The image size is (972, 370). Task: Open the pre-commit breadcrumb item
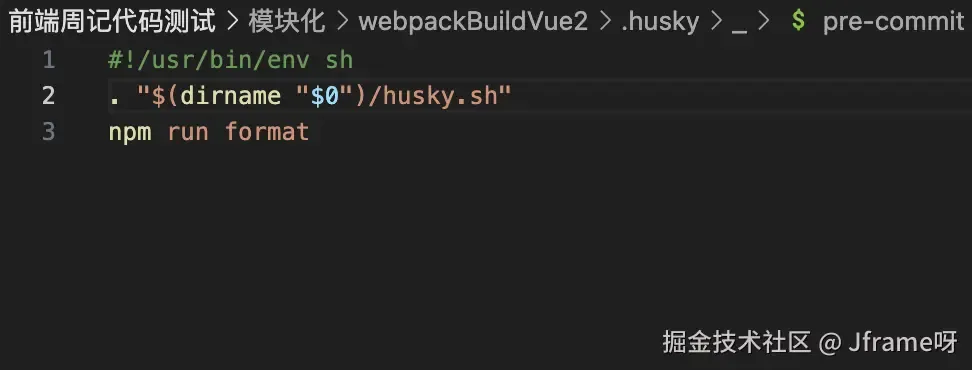click(893, 22)
